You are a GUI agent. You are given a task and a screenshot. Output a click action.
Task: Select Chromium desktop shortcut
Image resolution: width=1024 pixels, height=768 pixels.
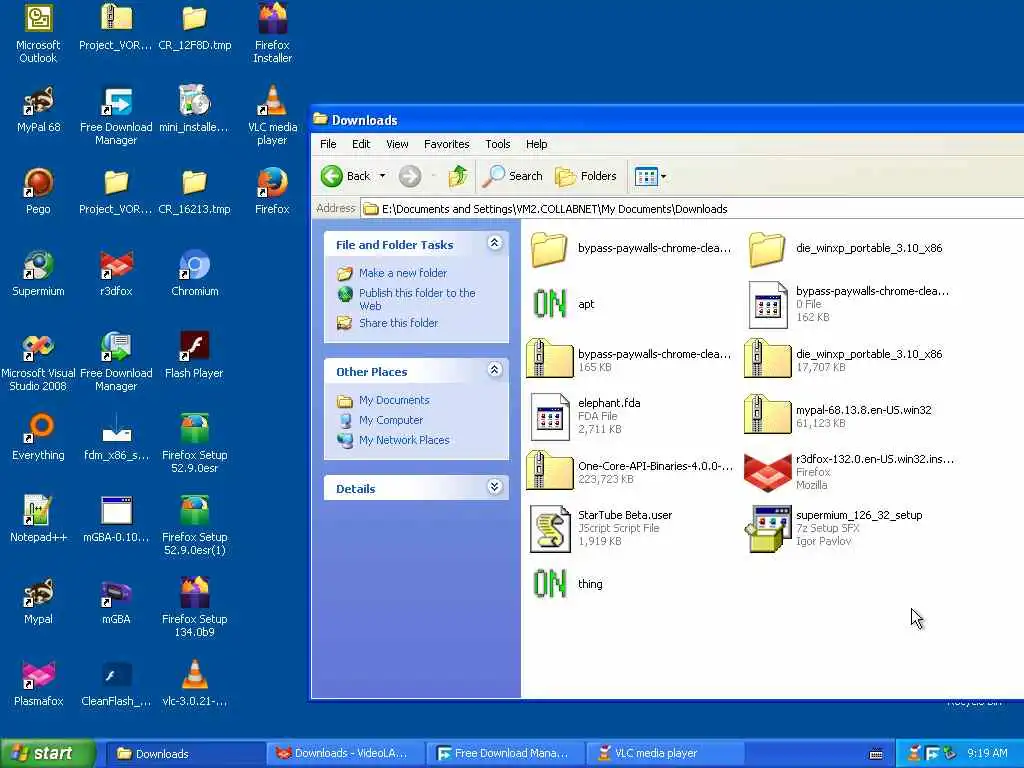[195, 273]
